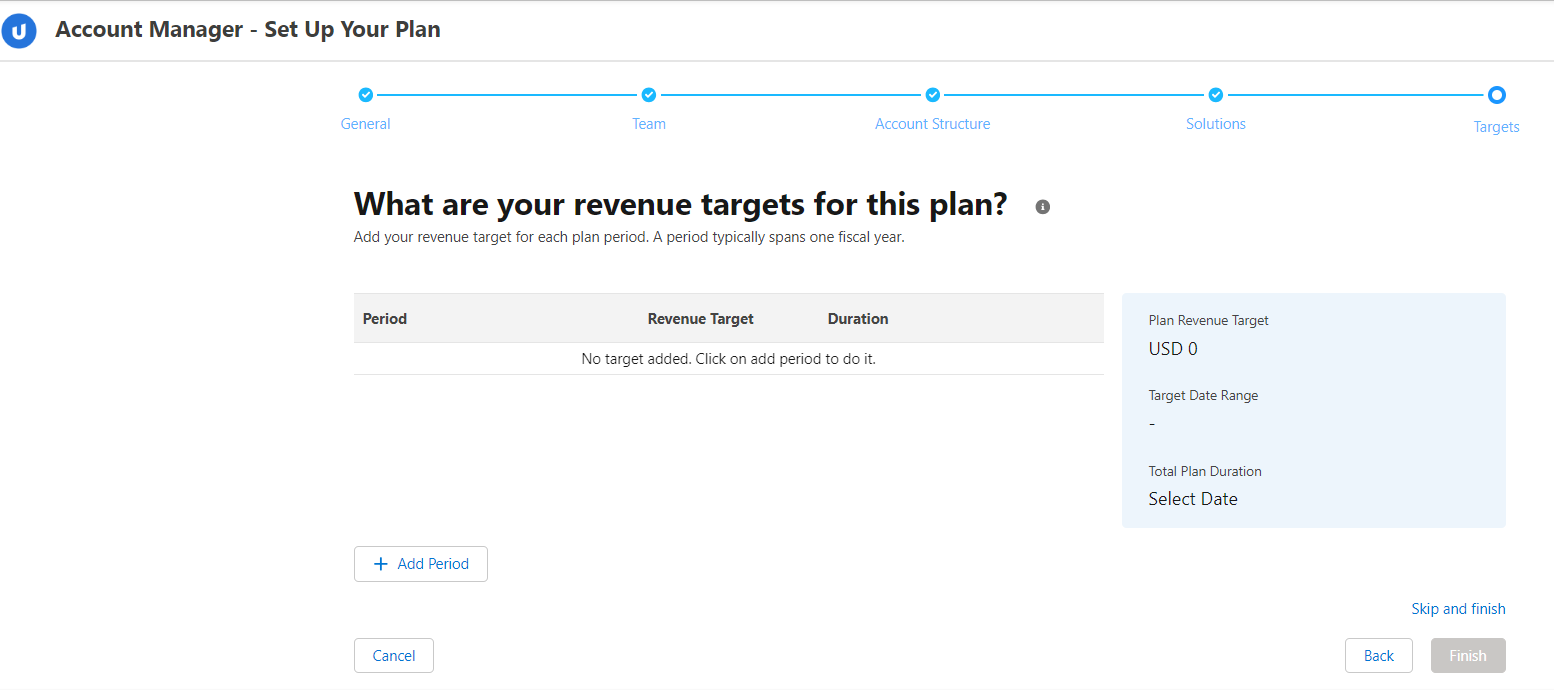This screenshot has height=690, width=1554.
Task: Cancel the plan setup
Action: [394, 656]
